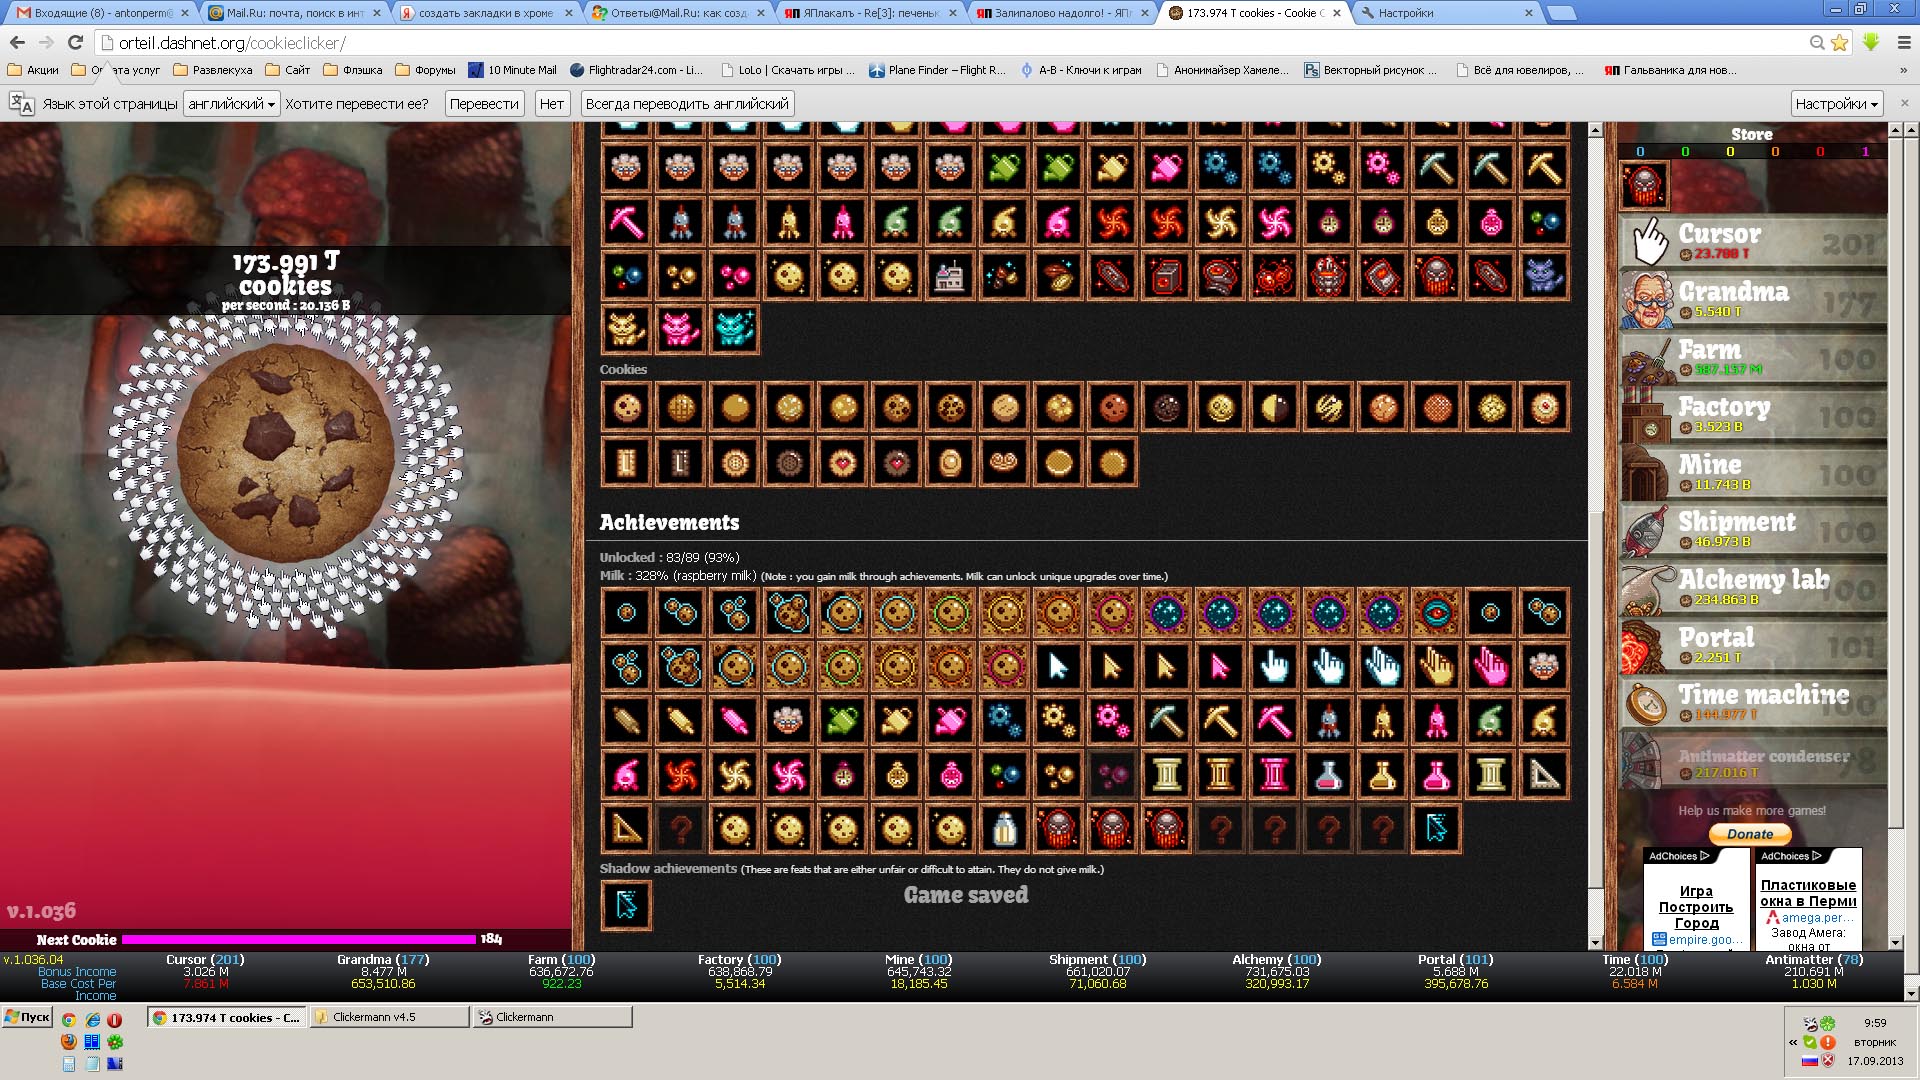Click the browser Reload icon
Image resolution: width=1920 pixels, height=1080 pixels.
click(75, 42)
